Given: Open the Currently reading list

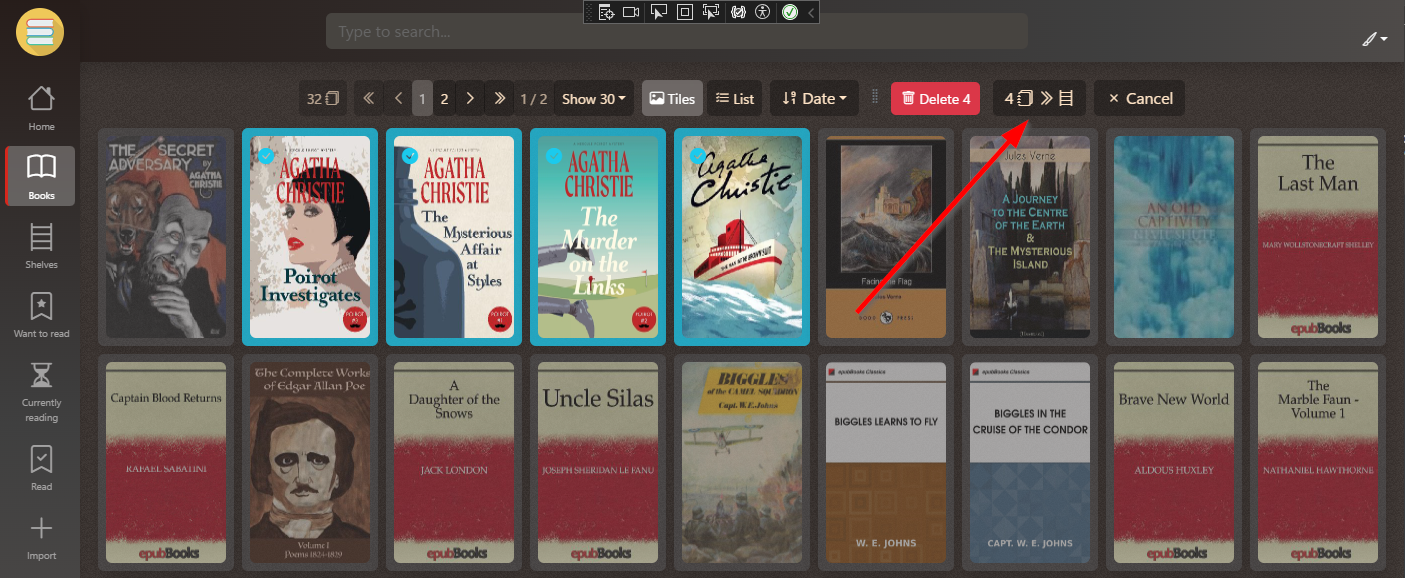Looking at the screenshot, I should 41,391.
